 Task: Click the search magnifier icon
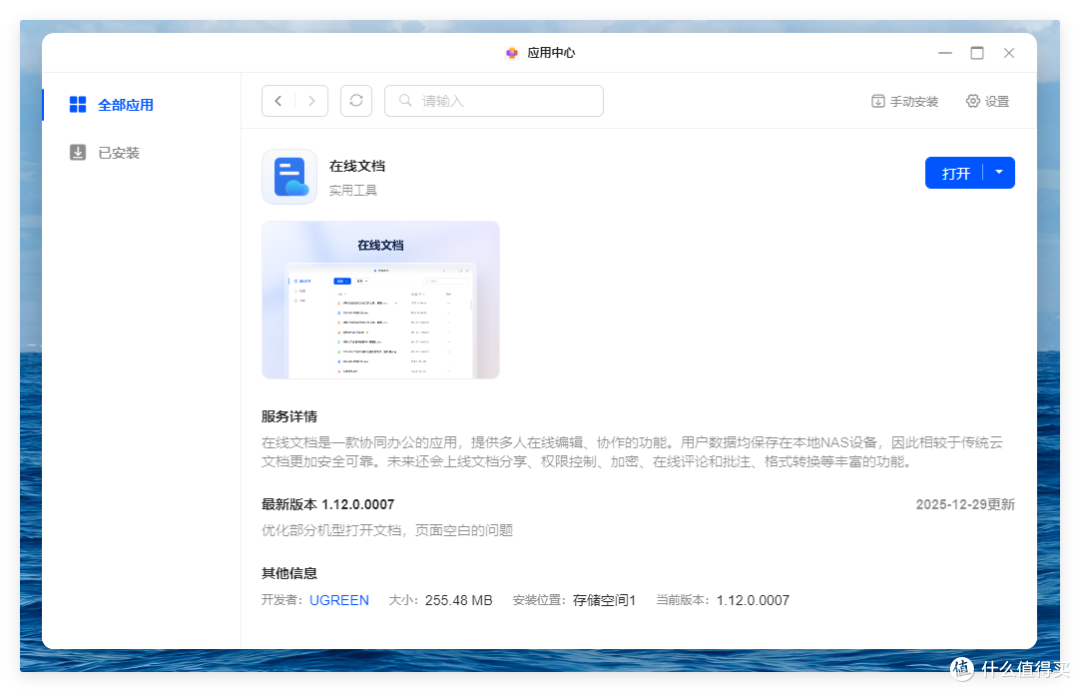click(x=406, y=101)
